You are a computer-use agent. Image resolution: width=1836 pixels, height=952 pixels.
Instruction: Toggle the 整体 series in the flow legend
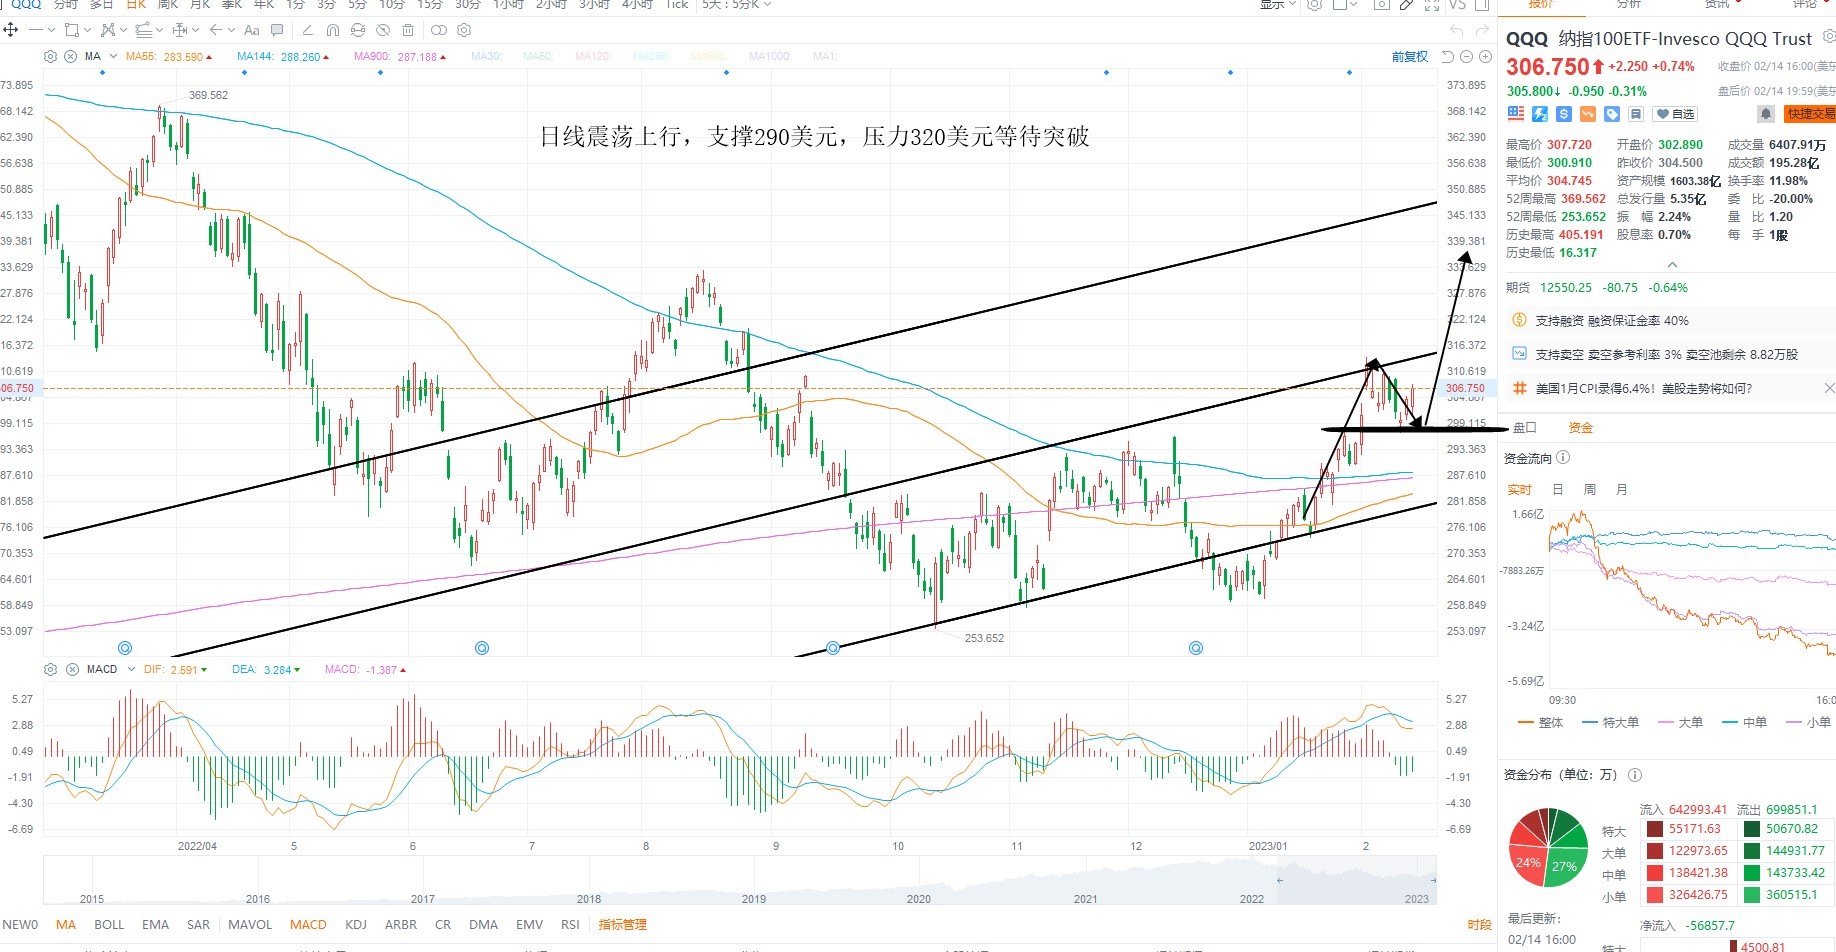click(1541, 722)
